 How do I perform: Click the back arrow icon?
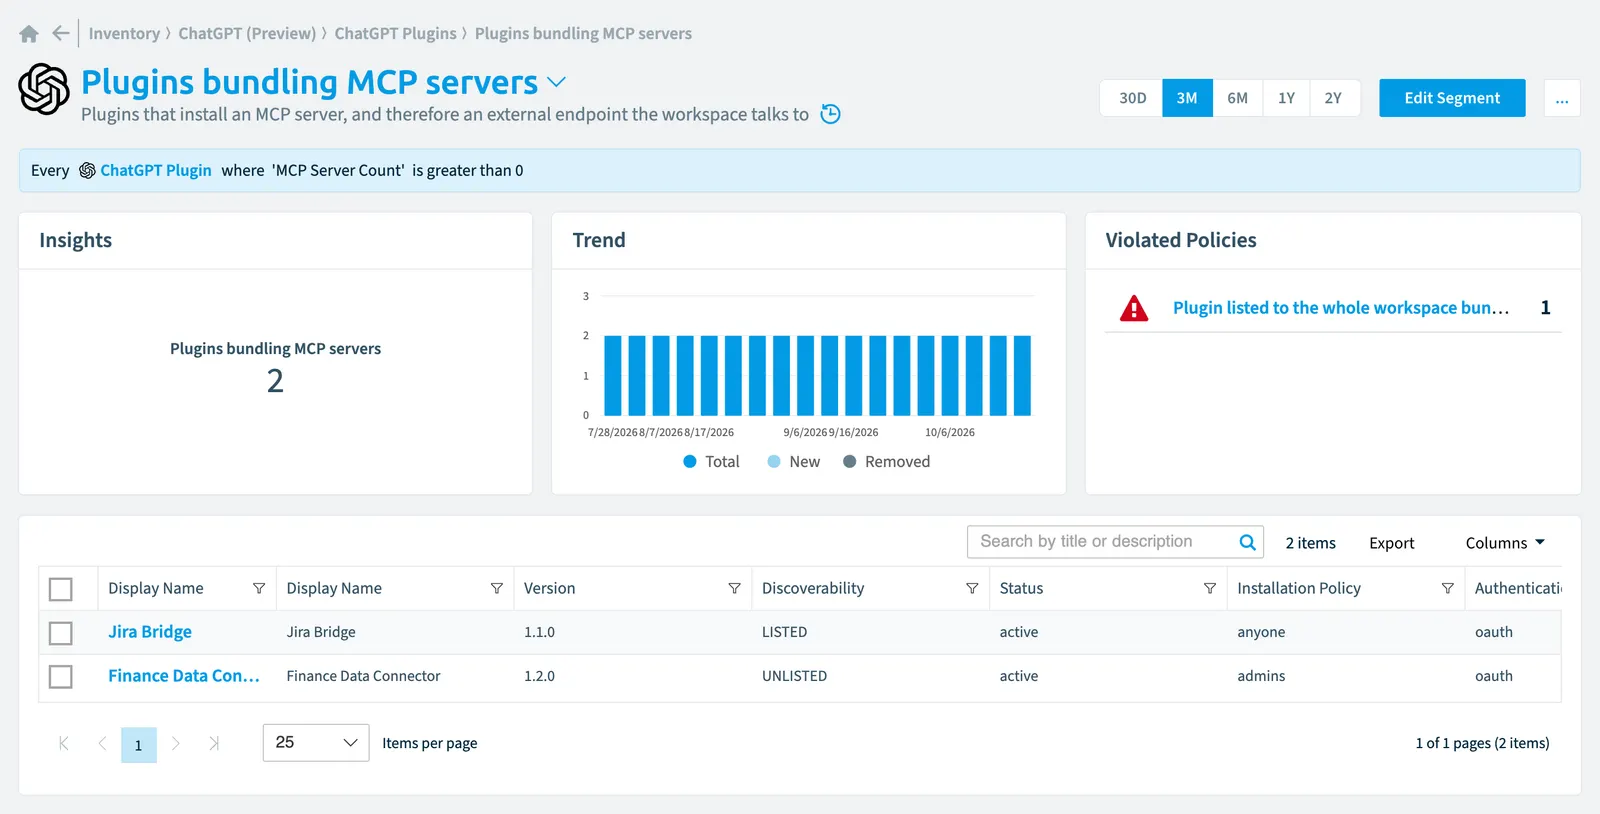point(61,34)
